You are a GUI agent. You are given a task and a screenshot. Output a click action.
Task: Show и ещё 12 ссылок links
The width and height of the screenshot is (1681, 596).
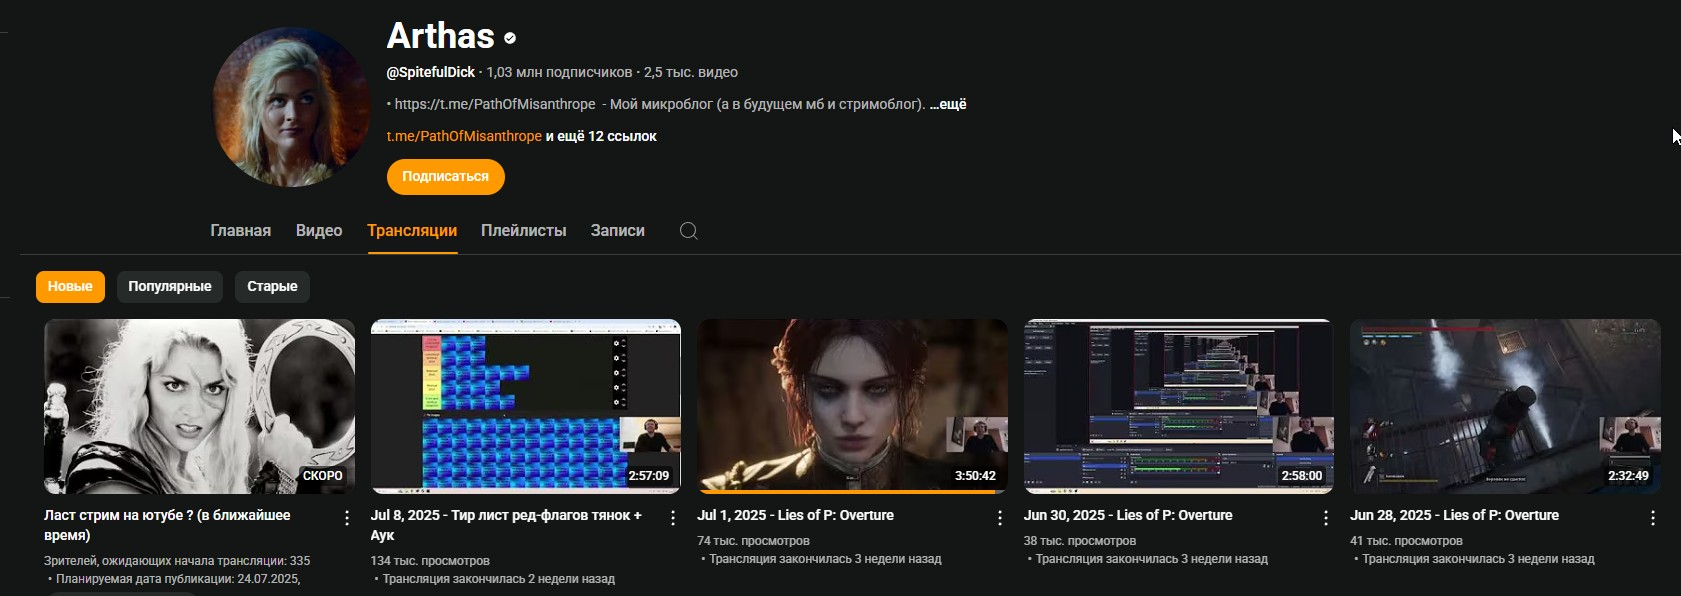tap(601, 136)
